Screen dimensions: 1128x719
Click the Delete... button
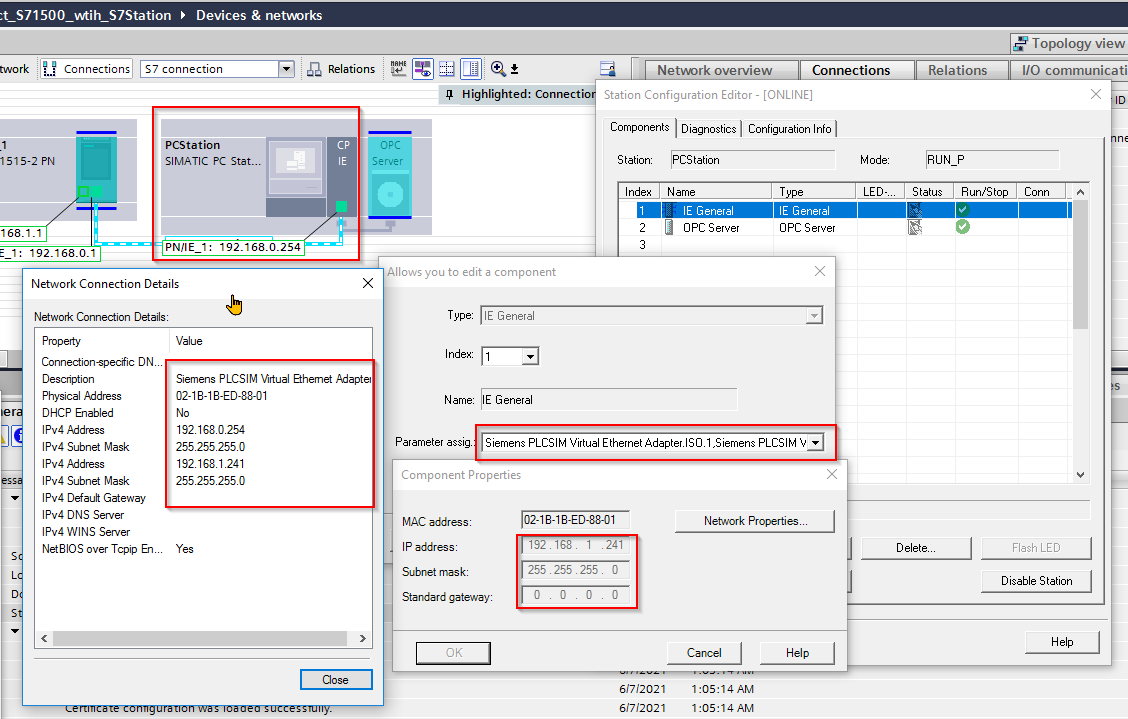coord(916,548)
